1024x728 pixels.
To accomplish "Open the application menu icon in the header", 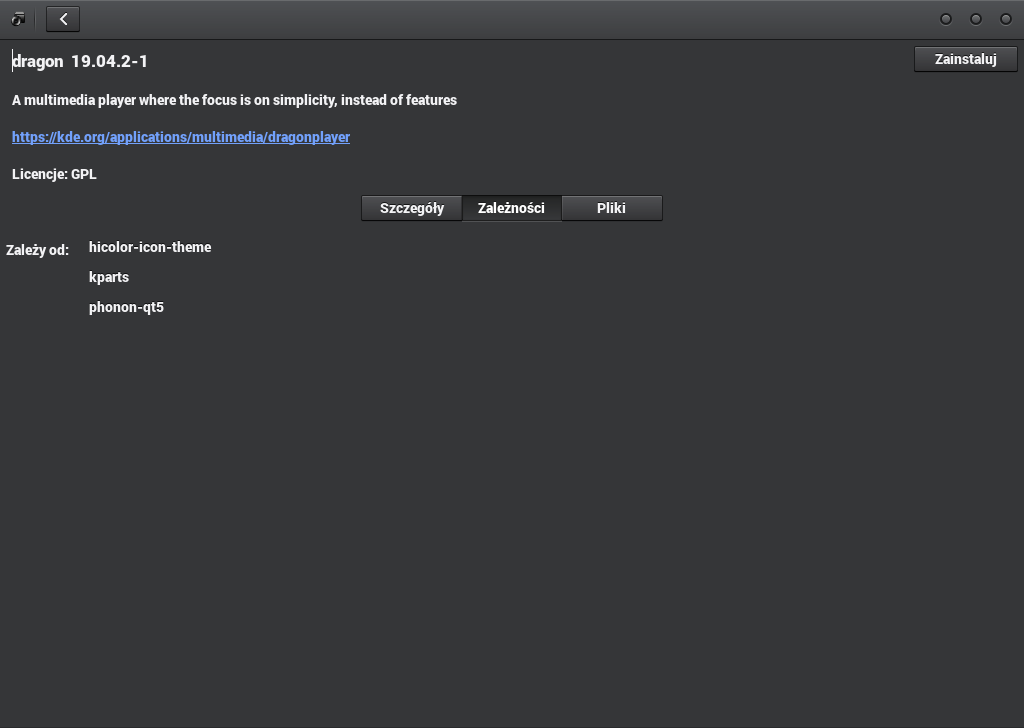I will 18,19.
